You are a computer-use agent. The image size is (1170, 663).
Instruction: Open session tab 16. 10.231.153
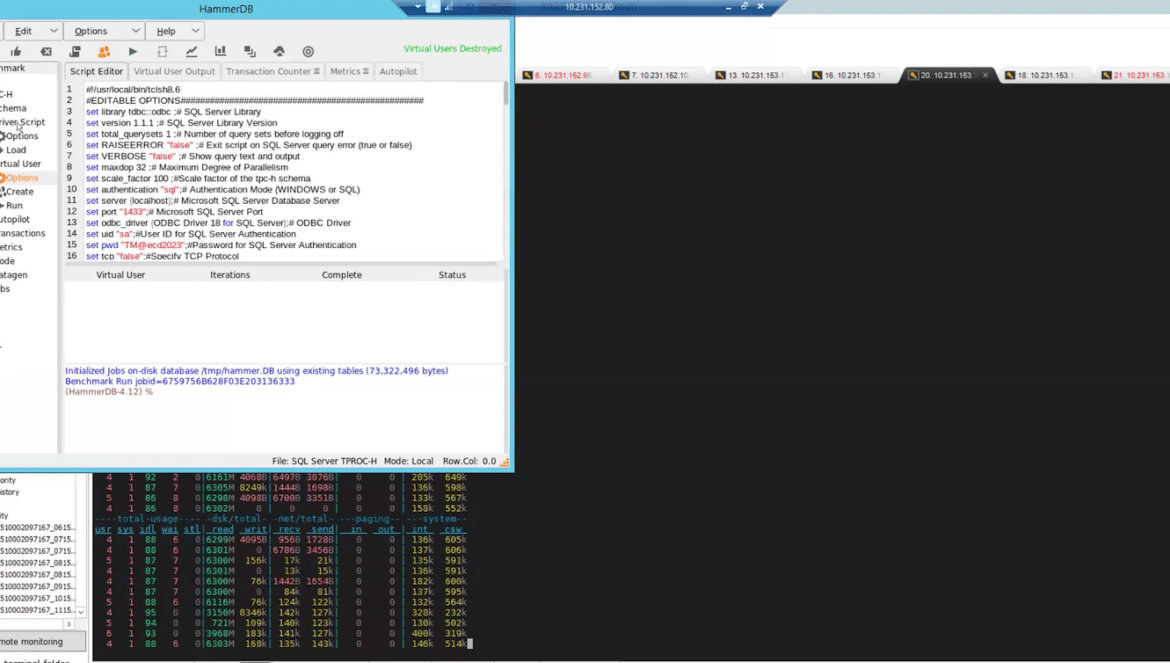click(x=852, y=75)
